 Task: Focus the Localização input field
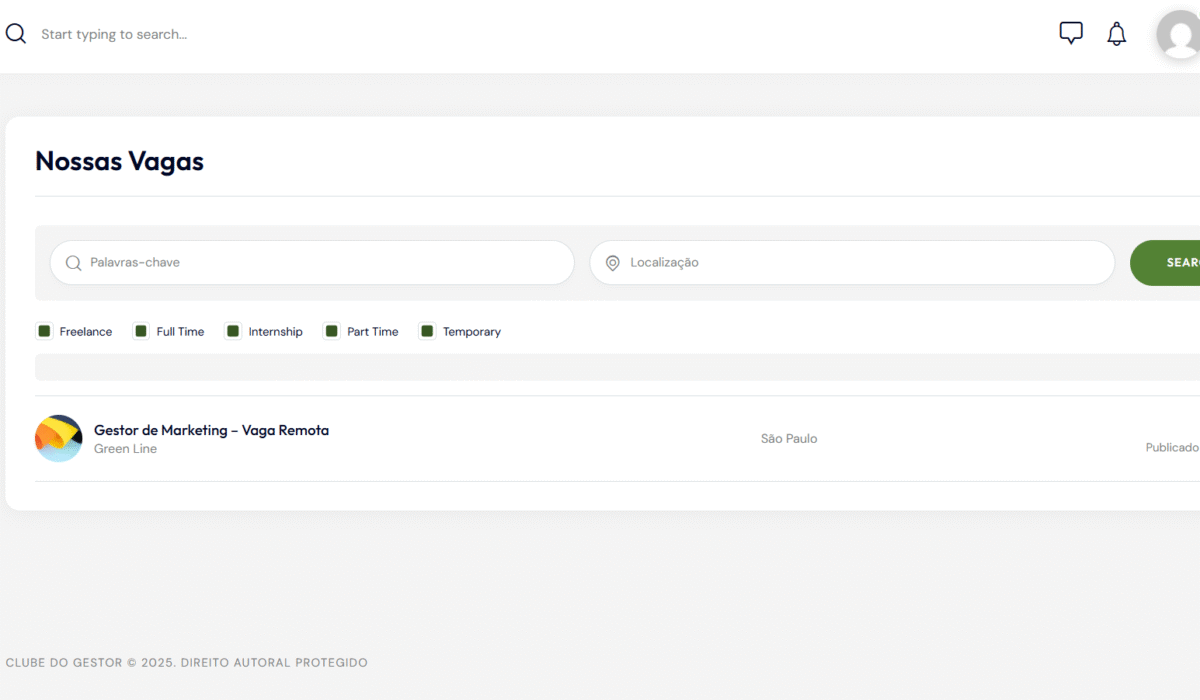point(860,263)
